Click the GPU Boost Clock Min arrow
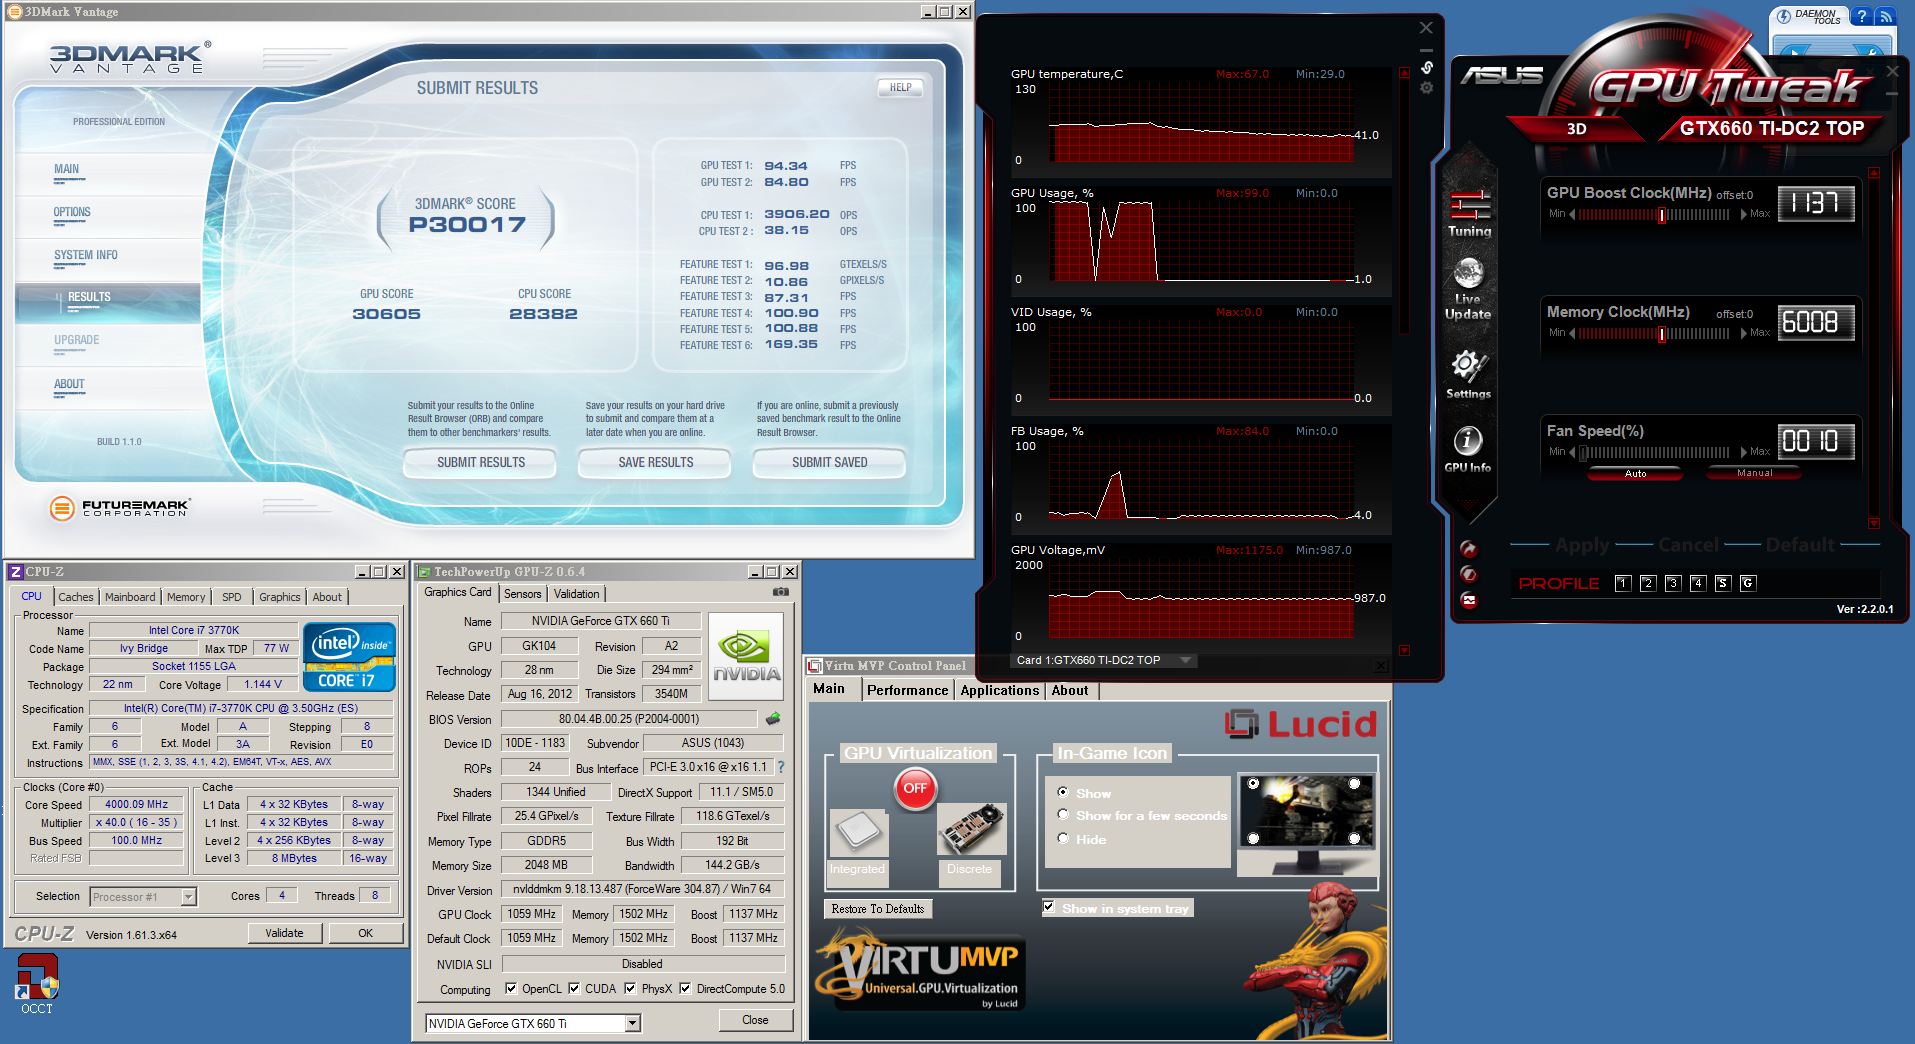 [x=1572, y=214]
